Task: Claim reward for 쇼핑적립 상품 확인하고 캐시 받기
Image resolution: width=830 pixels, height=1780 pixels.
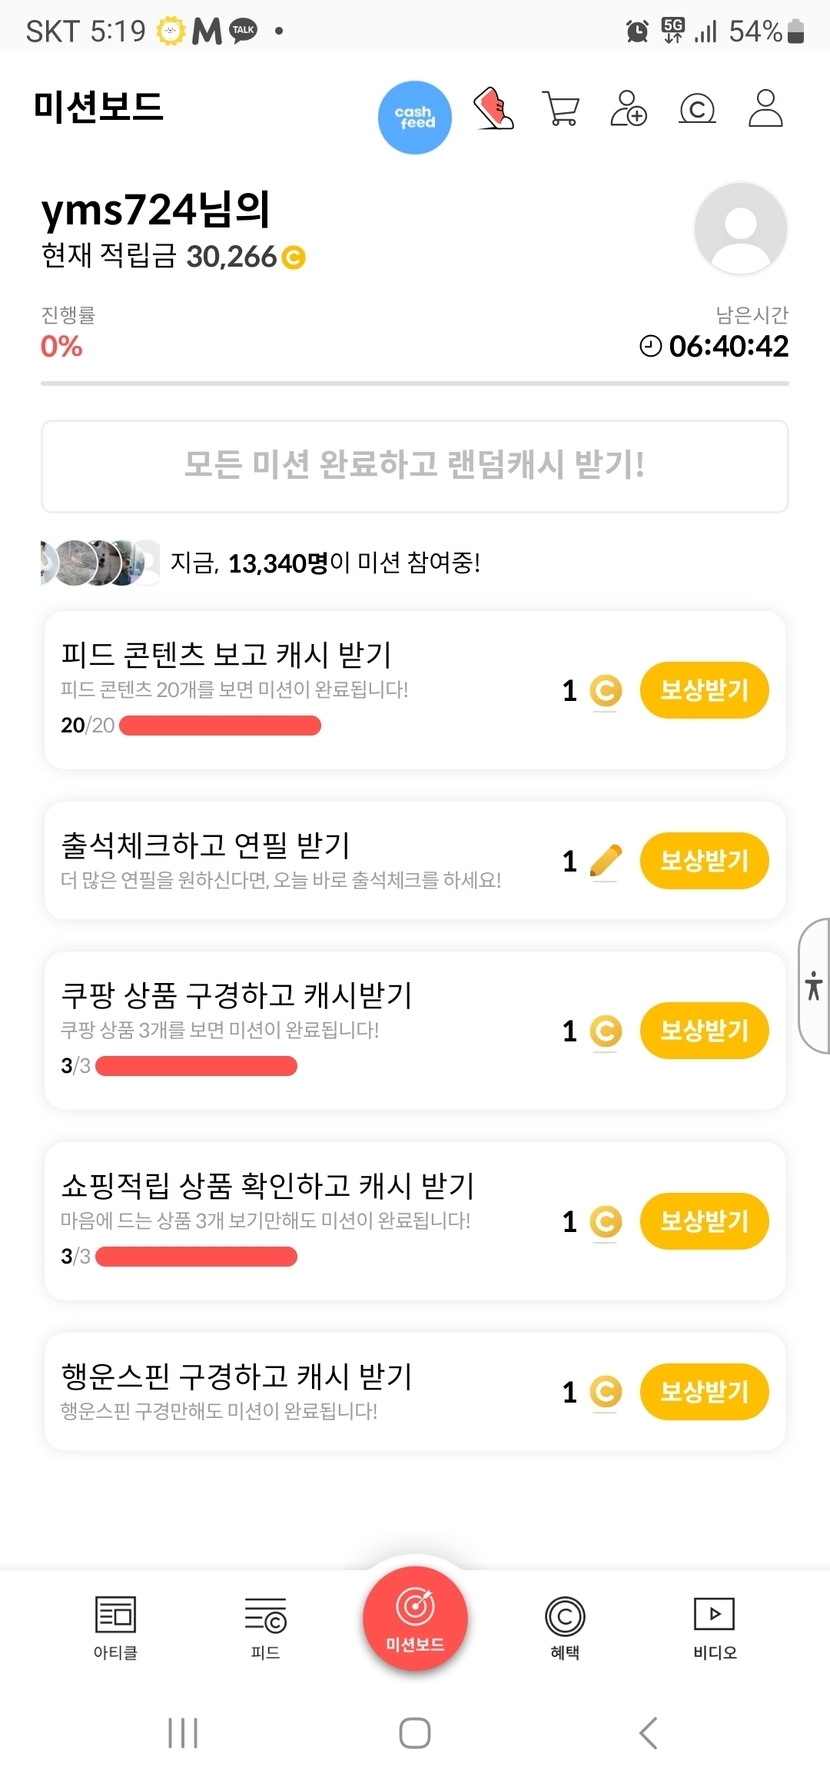Action: tap(704, 1221)
